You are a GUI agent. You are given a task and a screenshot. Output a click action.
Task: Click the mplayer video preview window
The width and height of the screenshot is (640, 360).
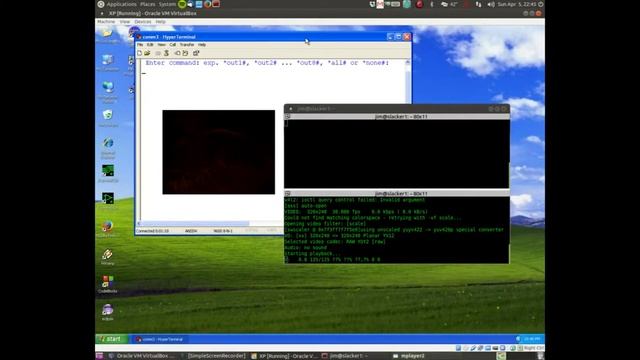(218, 152)
